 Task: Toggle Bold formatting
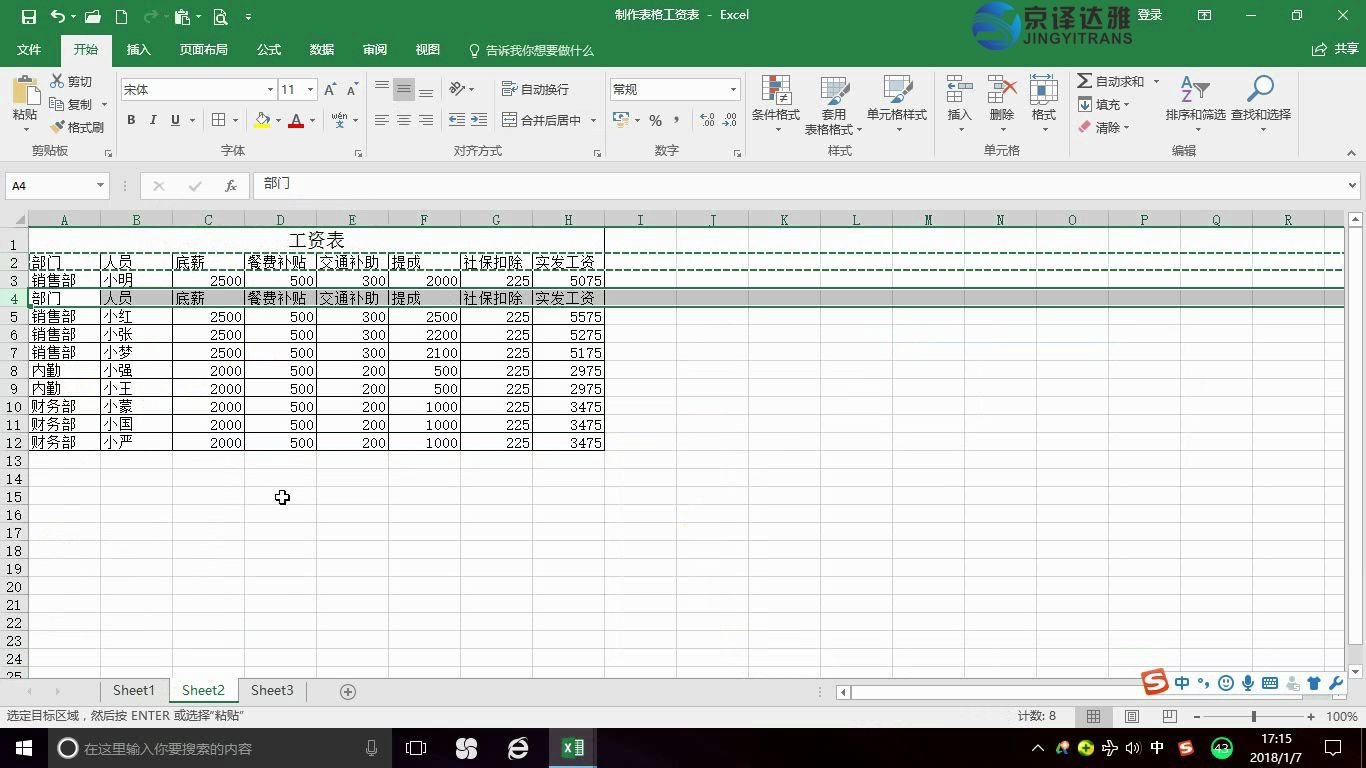pyautogui.click(x=131, y=120)
